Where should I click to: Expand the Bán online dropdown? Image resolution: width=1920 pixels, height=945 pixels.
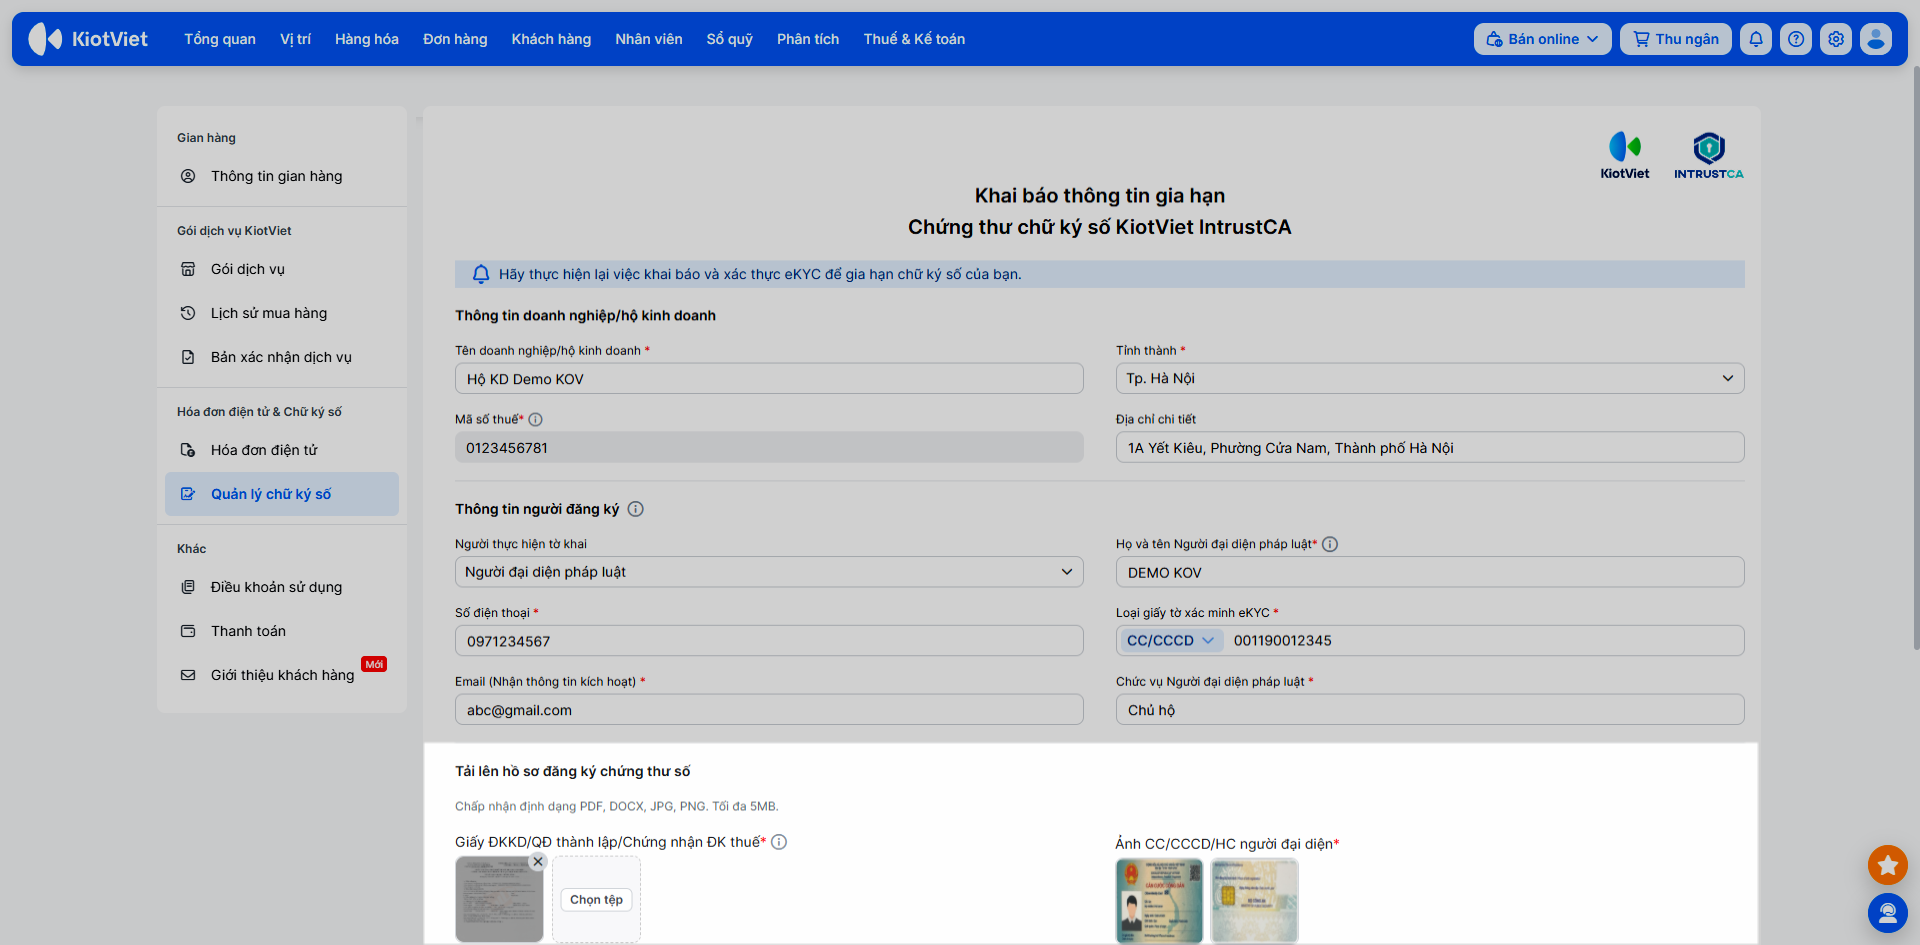[x=1542, y=39]
